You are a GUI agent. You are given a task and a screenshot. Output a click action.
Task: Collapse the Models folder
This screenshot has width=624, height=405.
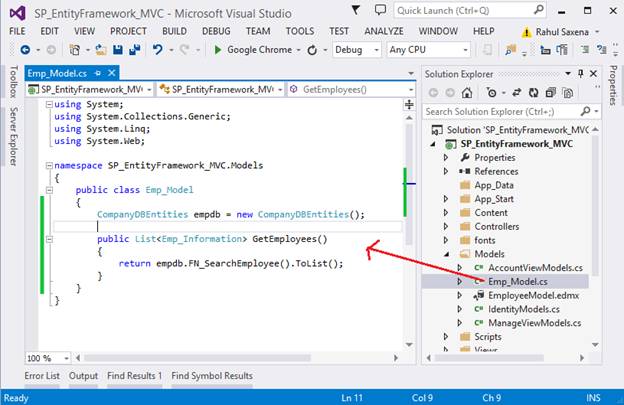446,254
